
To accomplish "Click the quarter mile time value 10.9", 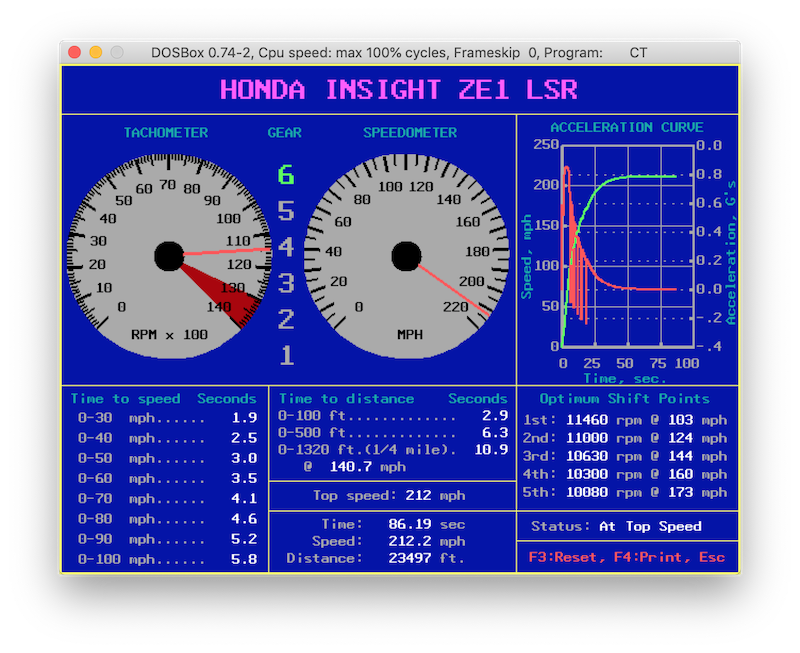I will coord(491,449).
